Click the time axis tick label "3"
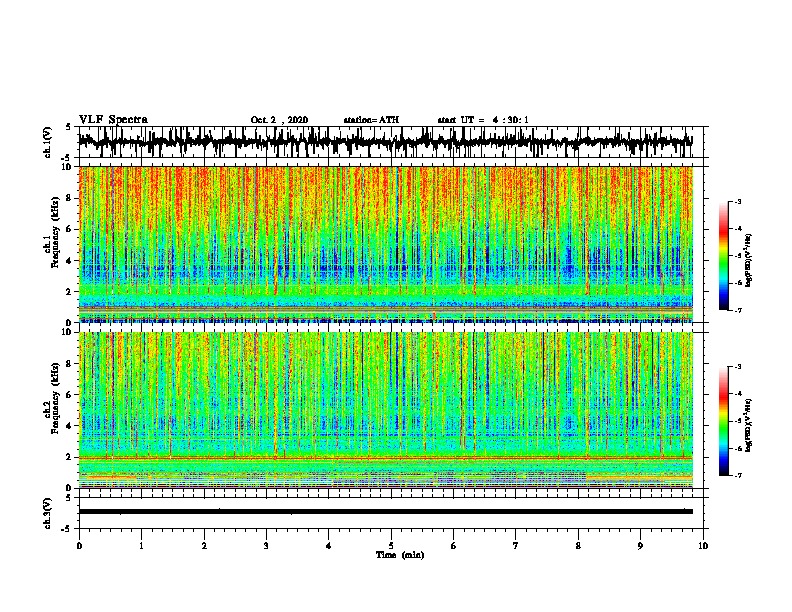Screen dimensions: 792x612 point(266,546)
